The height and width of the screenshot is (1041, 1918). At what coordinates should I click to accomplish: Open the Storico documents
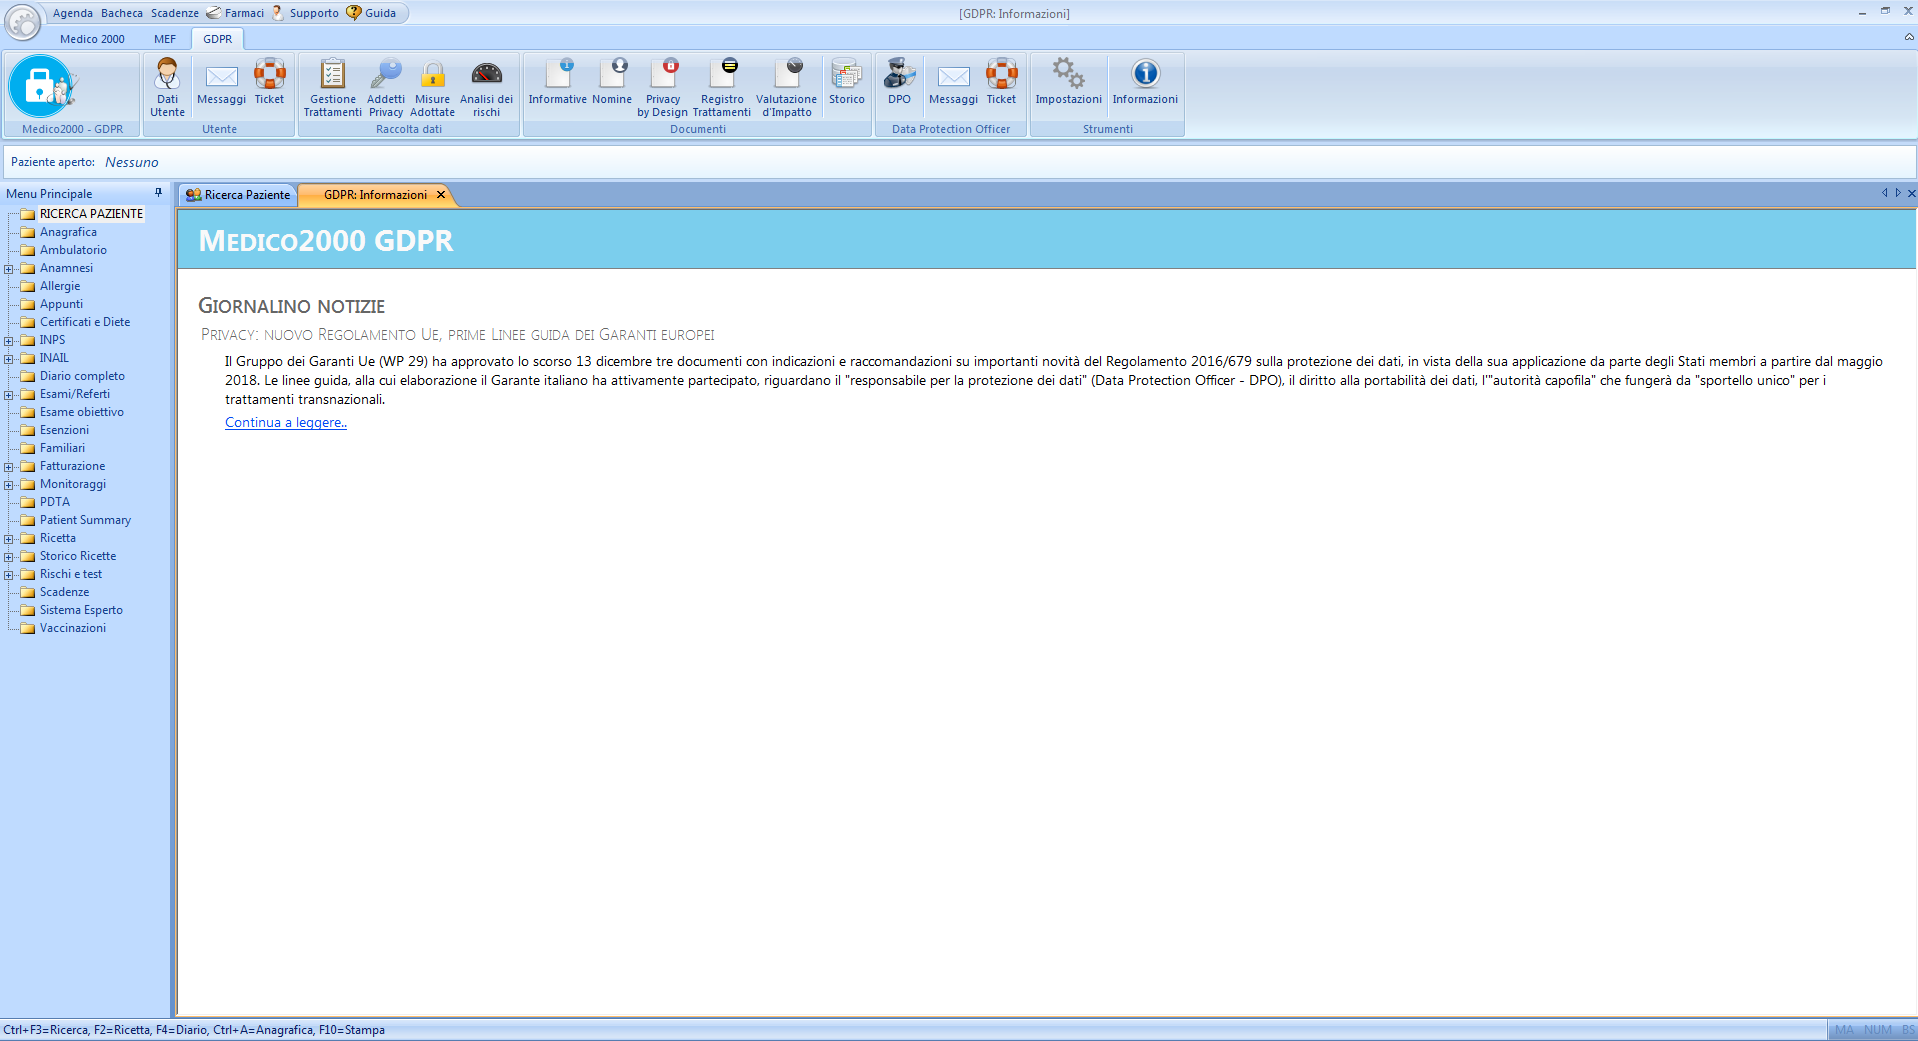pyautogui.click(x=847, y=82)
